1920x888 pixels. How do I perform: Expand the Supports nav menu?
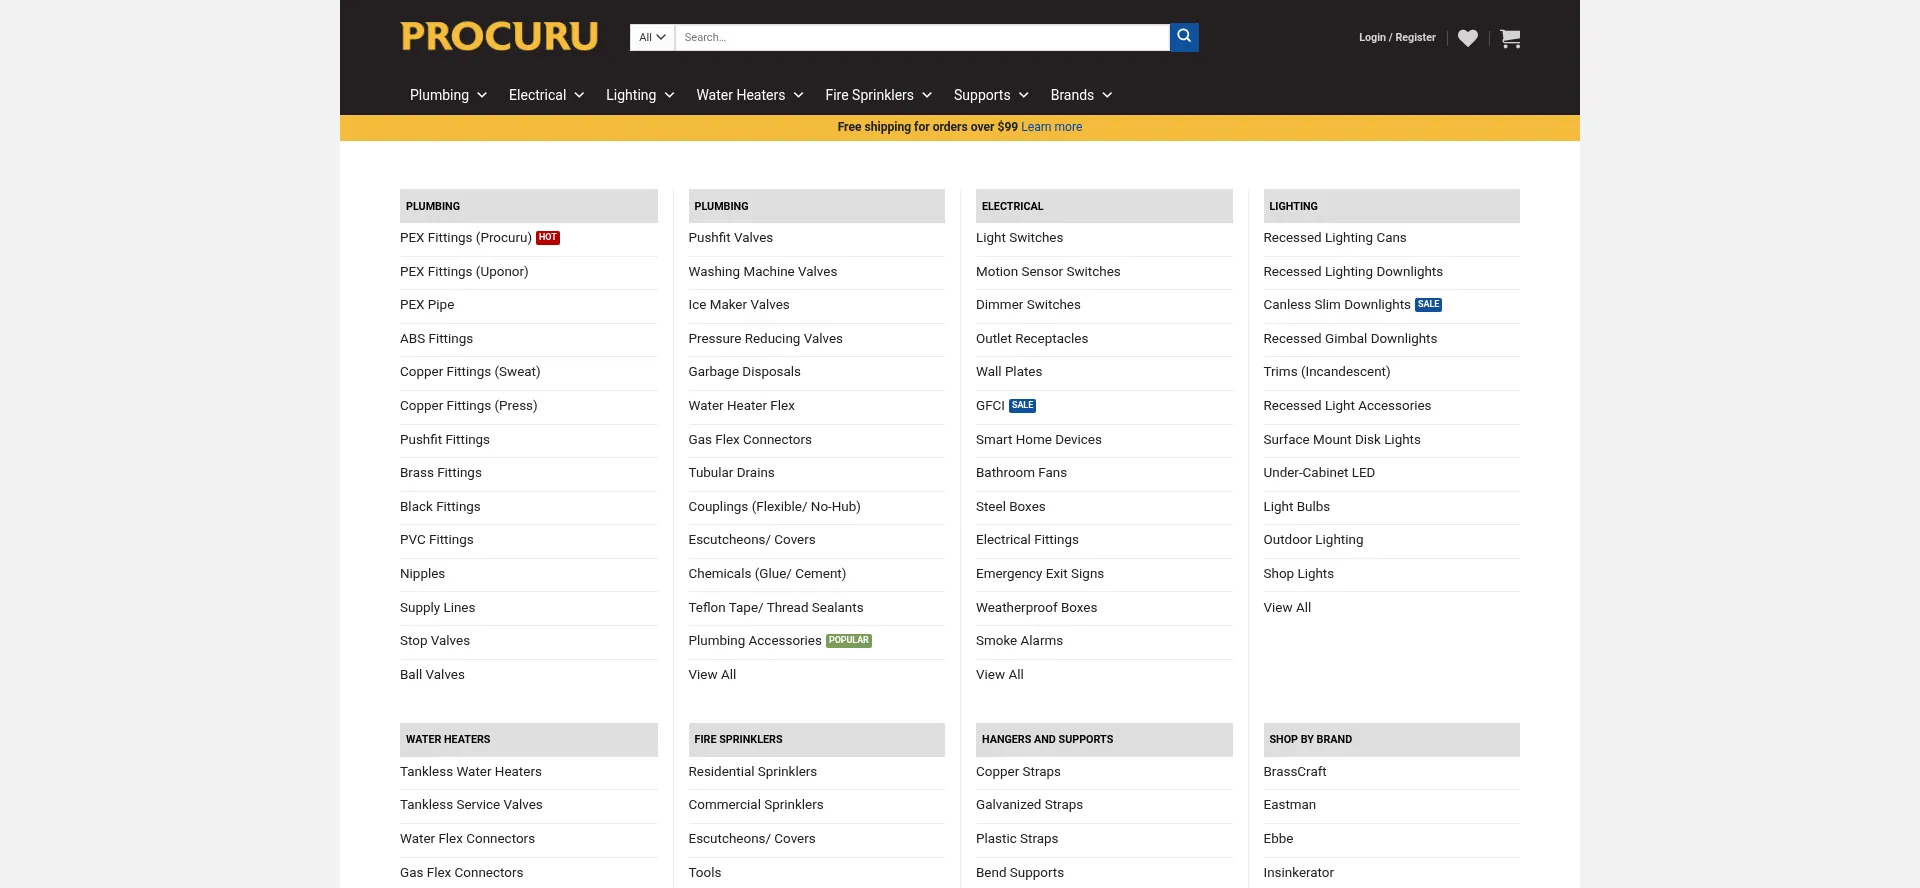click(991, 95)
